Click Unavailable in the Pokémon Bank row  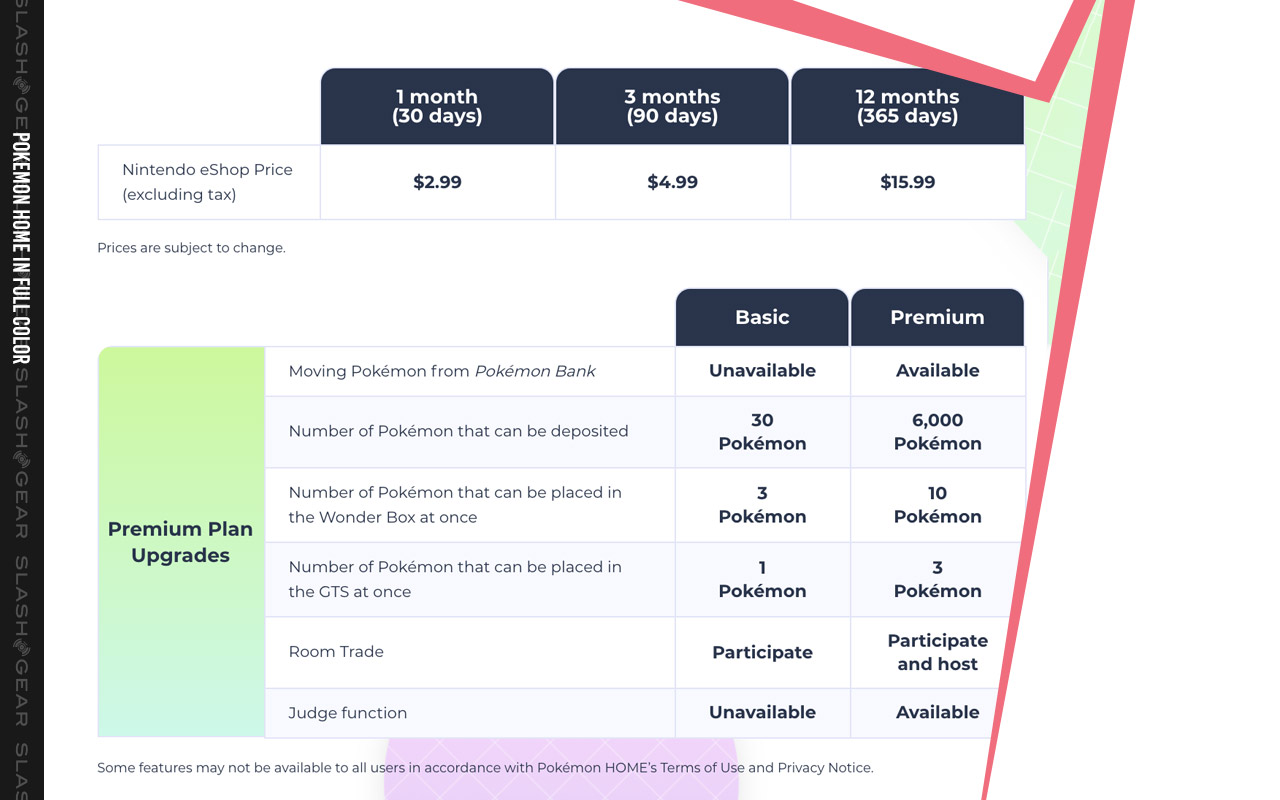[762, 371]
